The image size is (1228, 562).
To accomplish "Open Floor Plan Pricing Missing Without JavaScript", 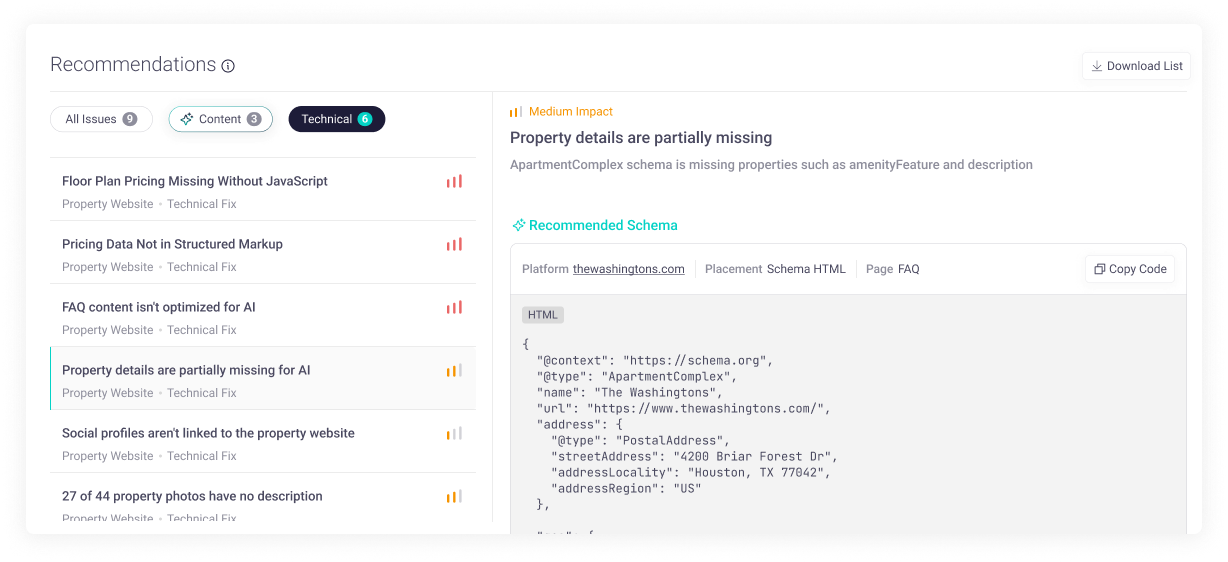I will click(x=262, y=190).
